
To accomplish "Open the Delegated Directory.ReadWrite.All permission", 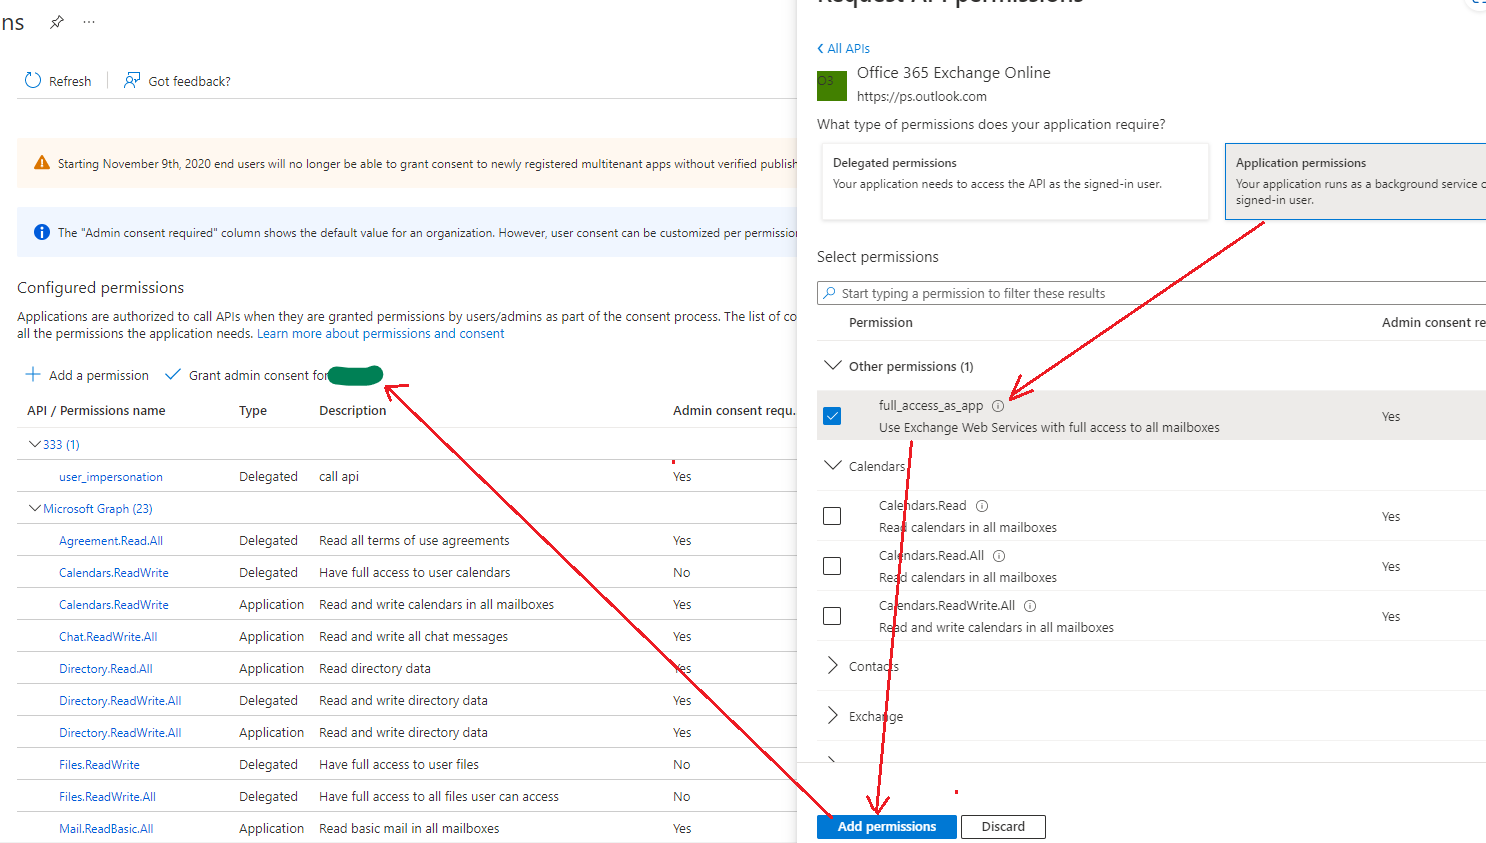I will [120, 701].
